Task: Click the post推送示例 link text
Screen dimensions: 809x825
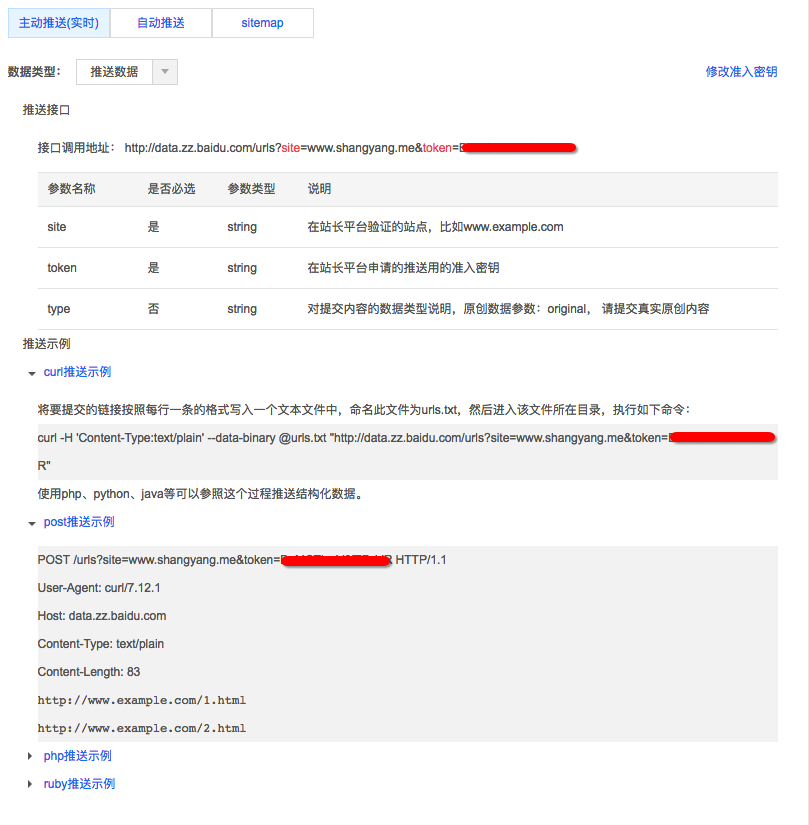Action: 79,522
